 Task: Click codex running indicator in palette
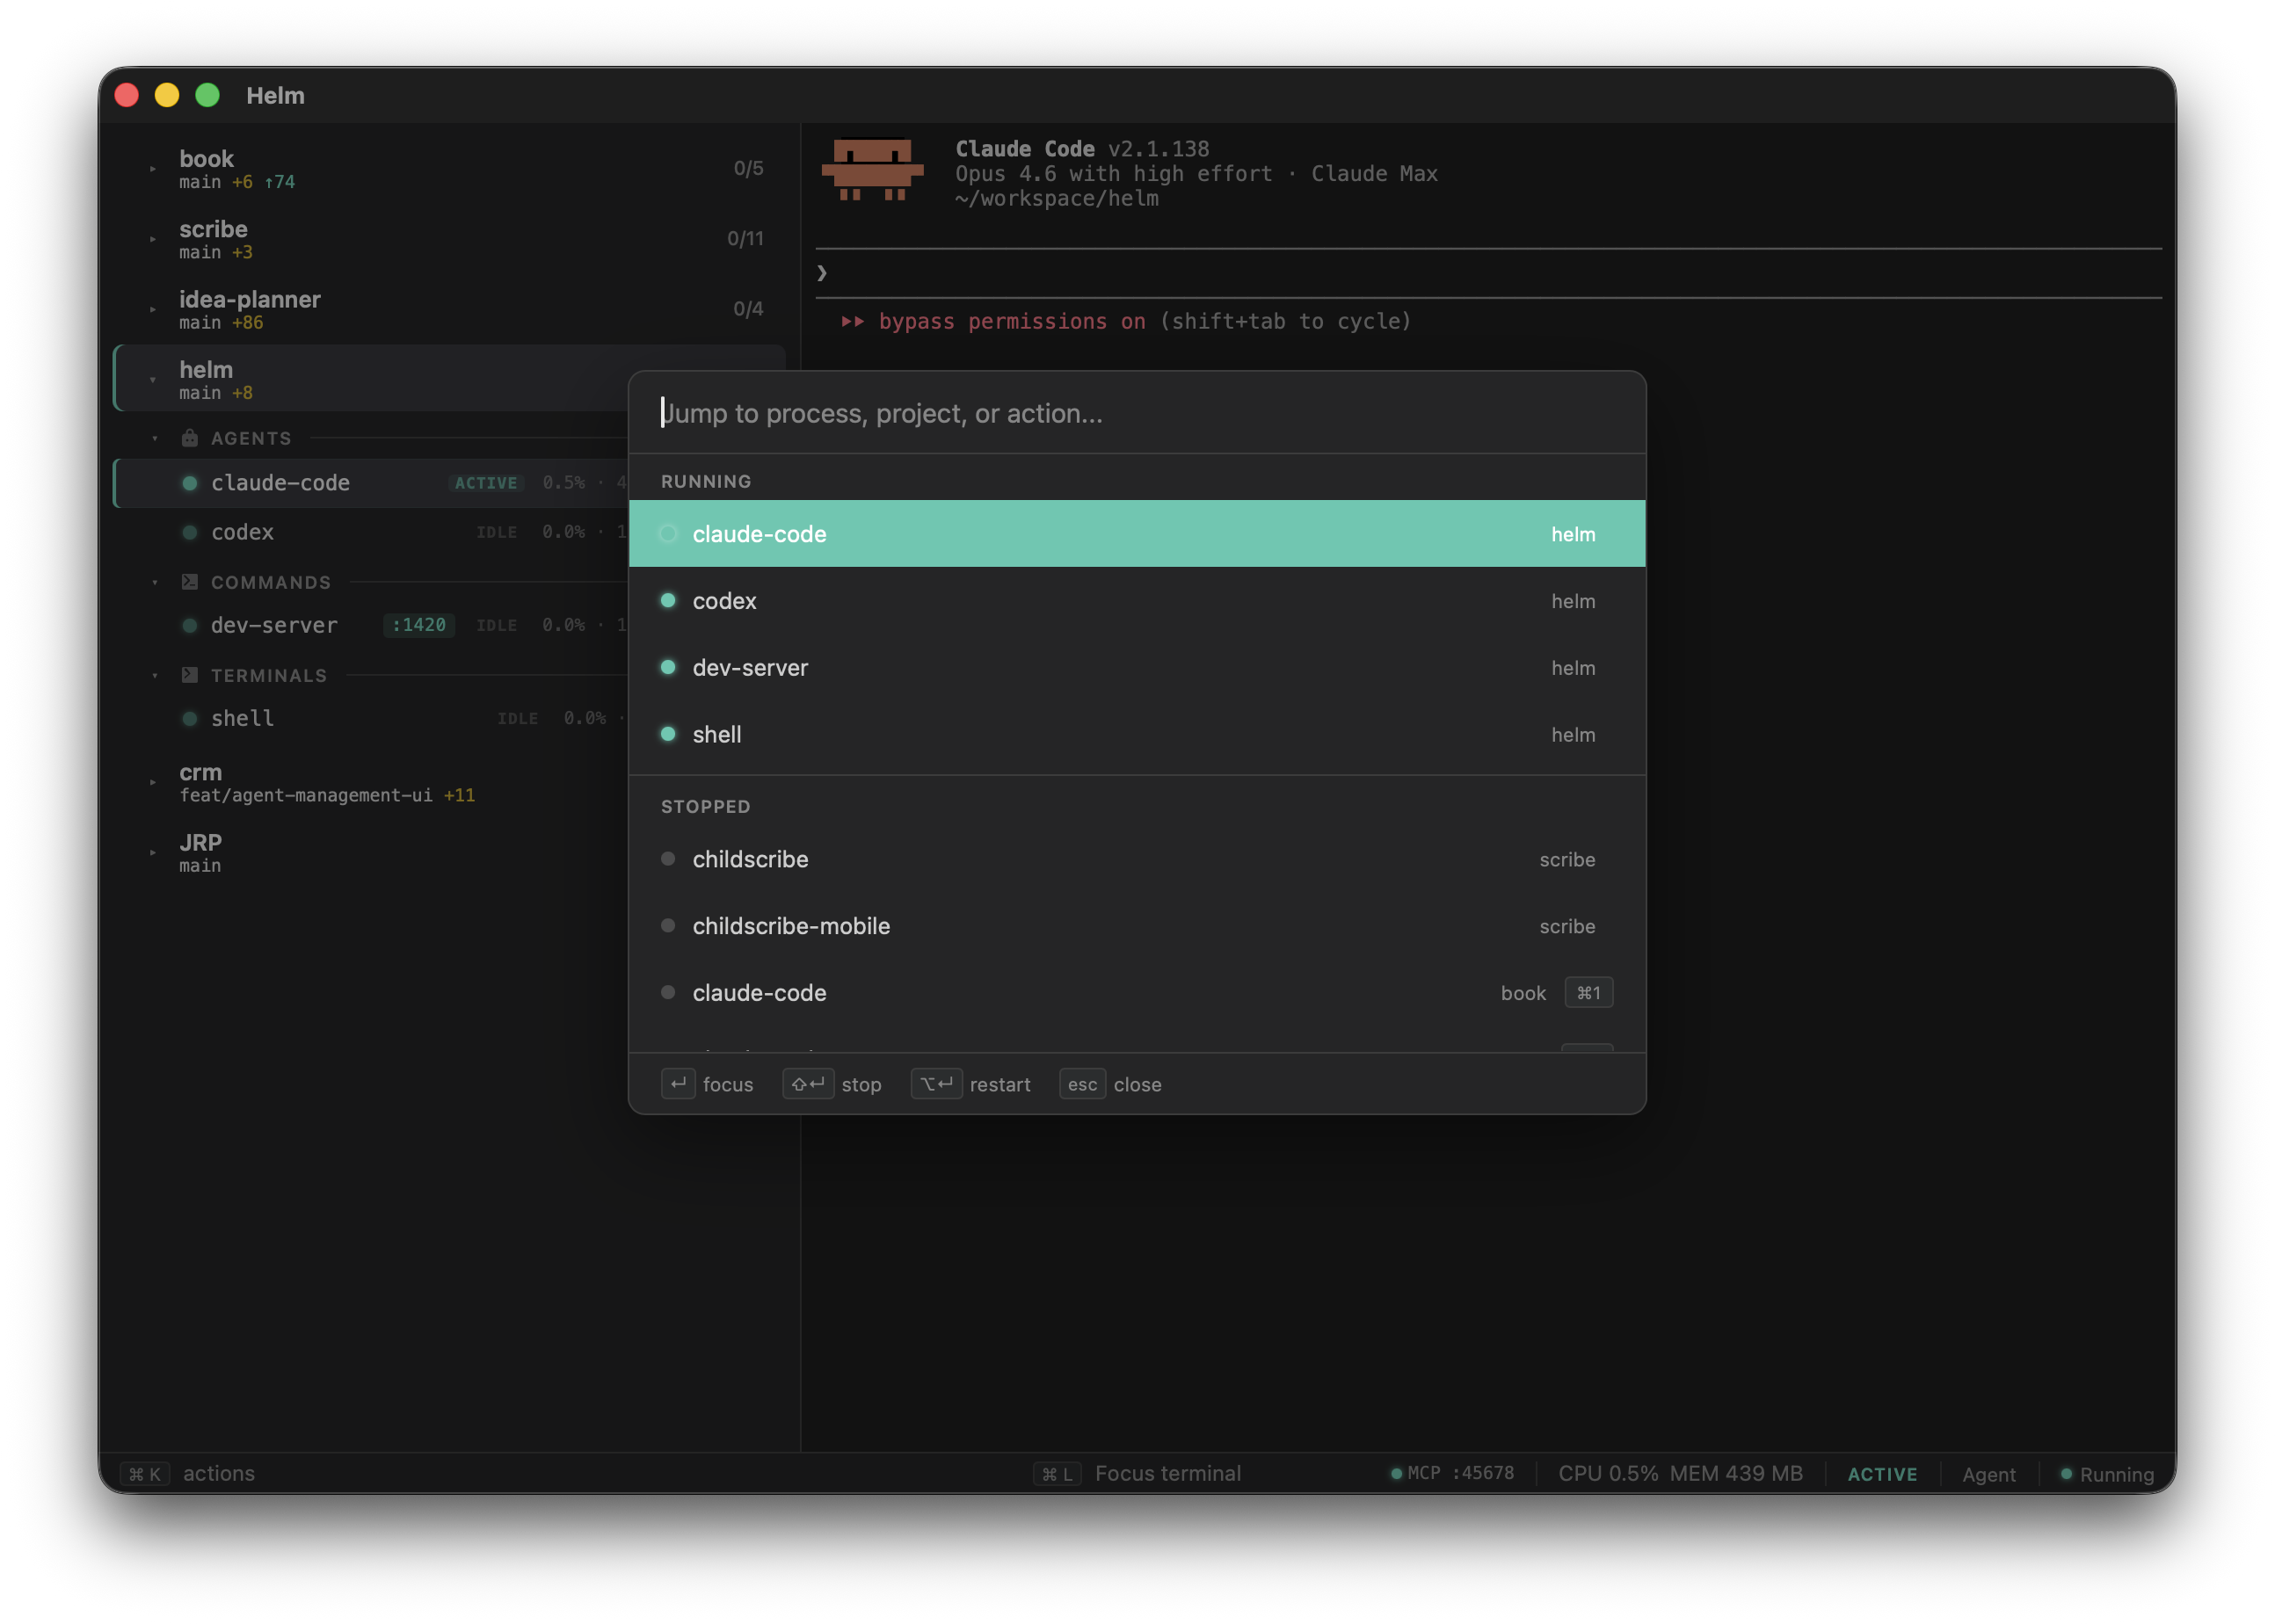668,600
